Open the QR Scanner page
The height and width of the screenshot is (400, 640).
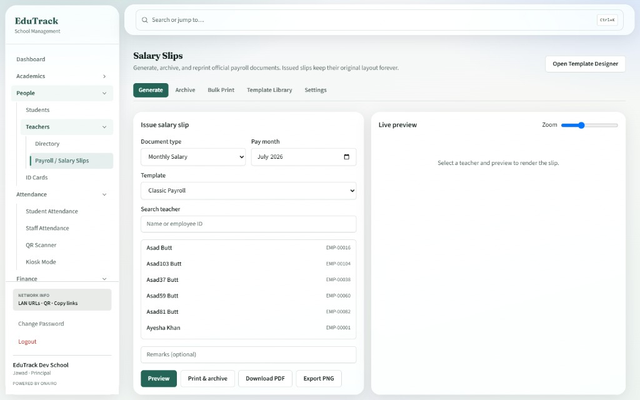[x=67, y=245]
